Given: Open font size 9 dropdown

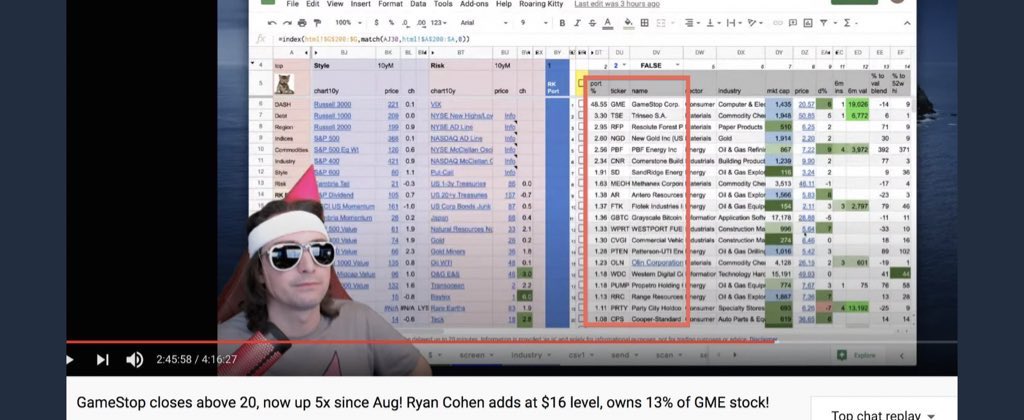Looking at the screenshot, I should click(x=534, y=23).
